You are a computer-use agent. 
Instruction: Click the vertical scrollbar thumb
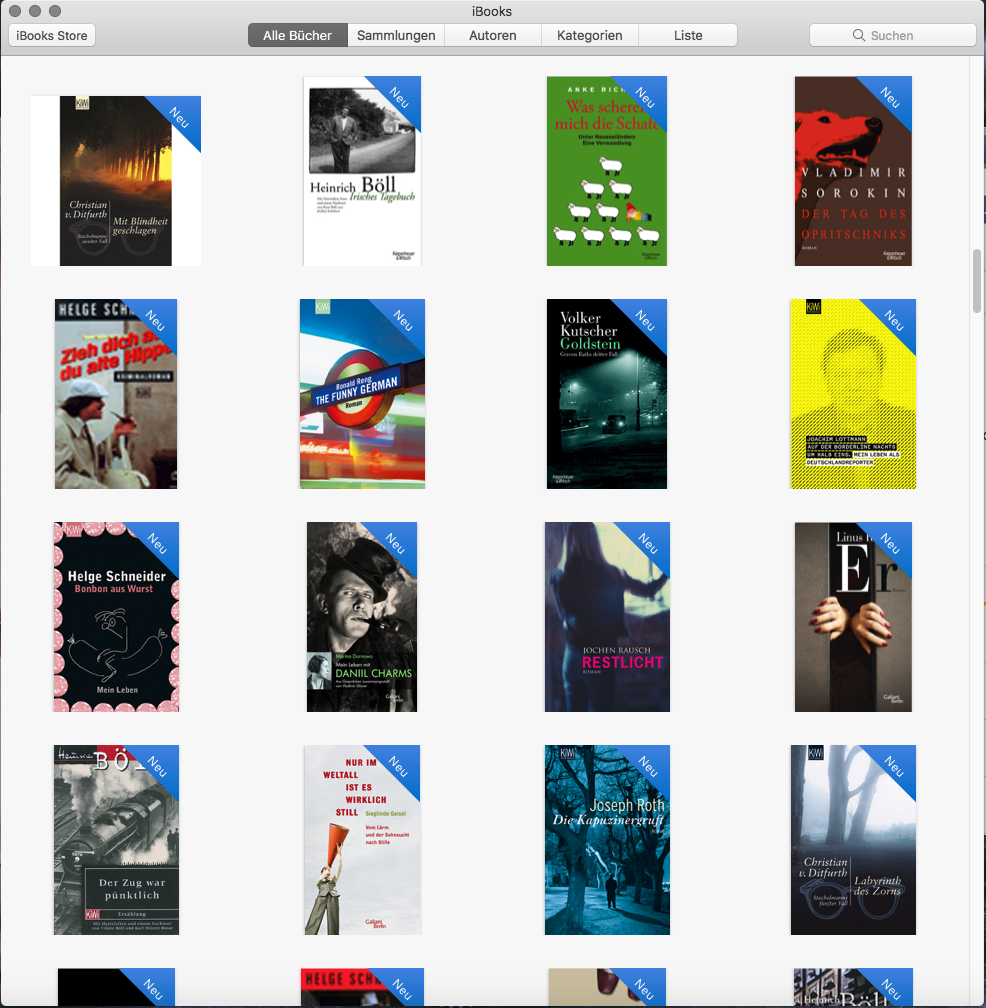(978, 280)
